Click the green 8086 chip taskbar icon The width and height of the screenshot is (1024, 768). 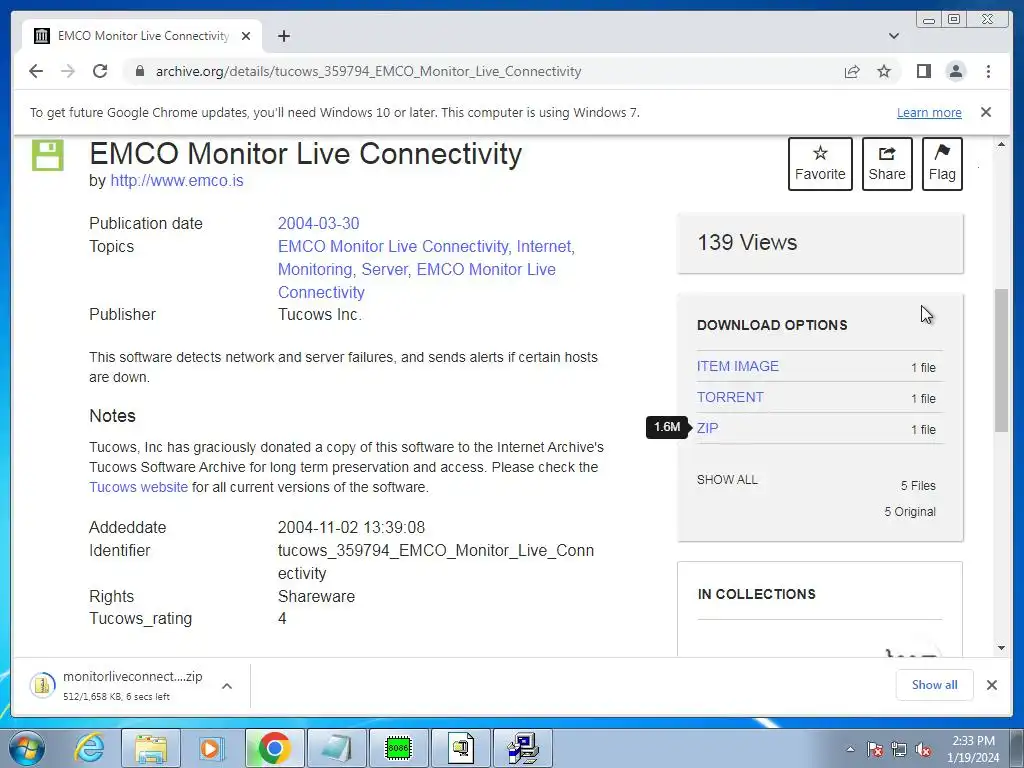click(398, 748)
